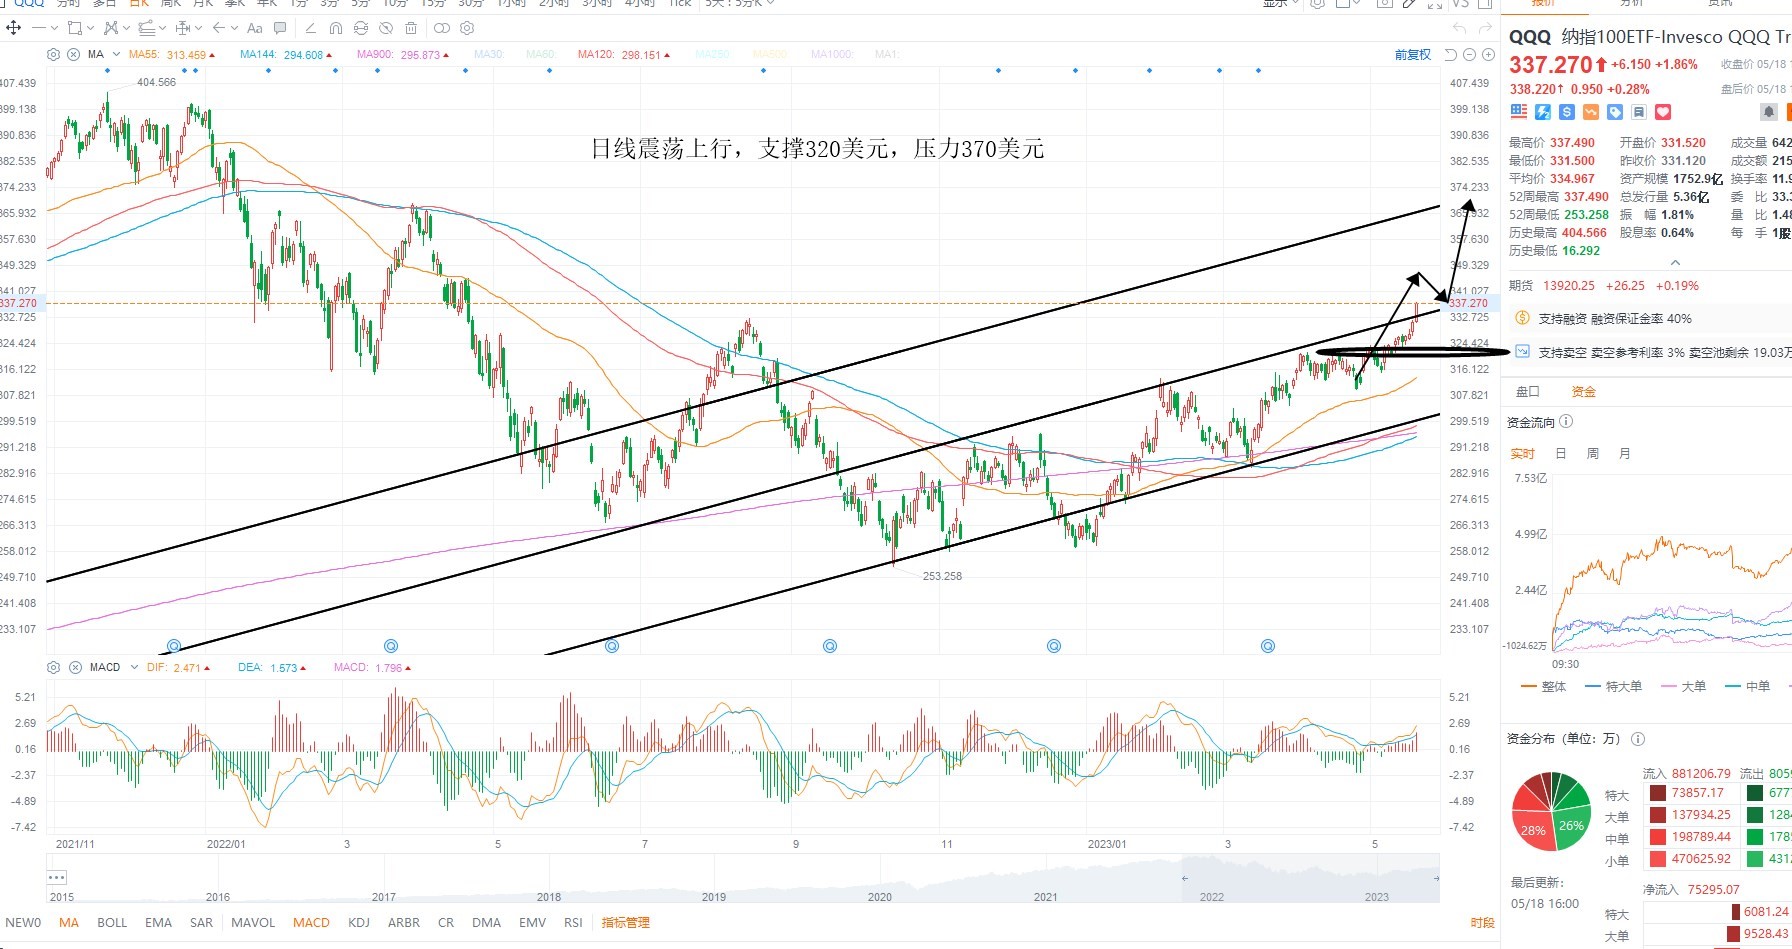Open MACD indicator settings gear

[54, 667]
